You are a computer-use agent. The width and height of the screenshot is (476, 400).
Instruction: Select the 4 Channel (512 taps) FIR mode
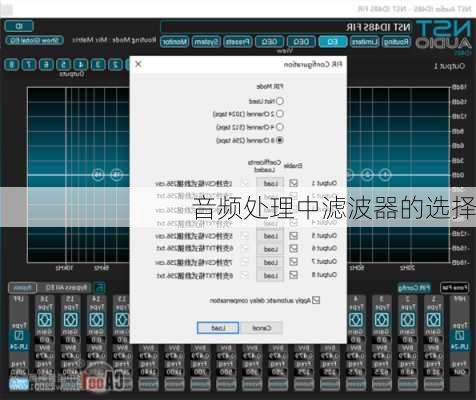[x=280, y=127]
